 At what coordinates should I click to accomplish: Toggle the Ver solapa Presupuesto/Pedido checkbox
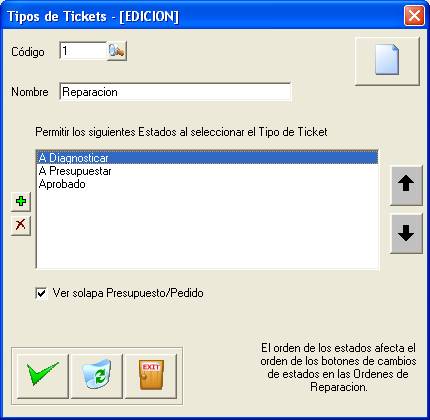coord(41,293)
